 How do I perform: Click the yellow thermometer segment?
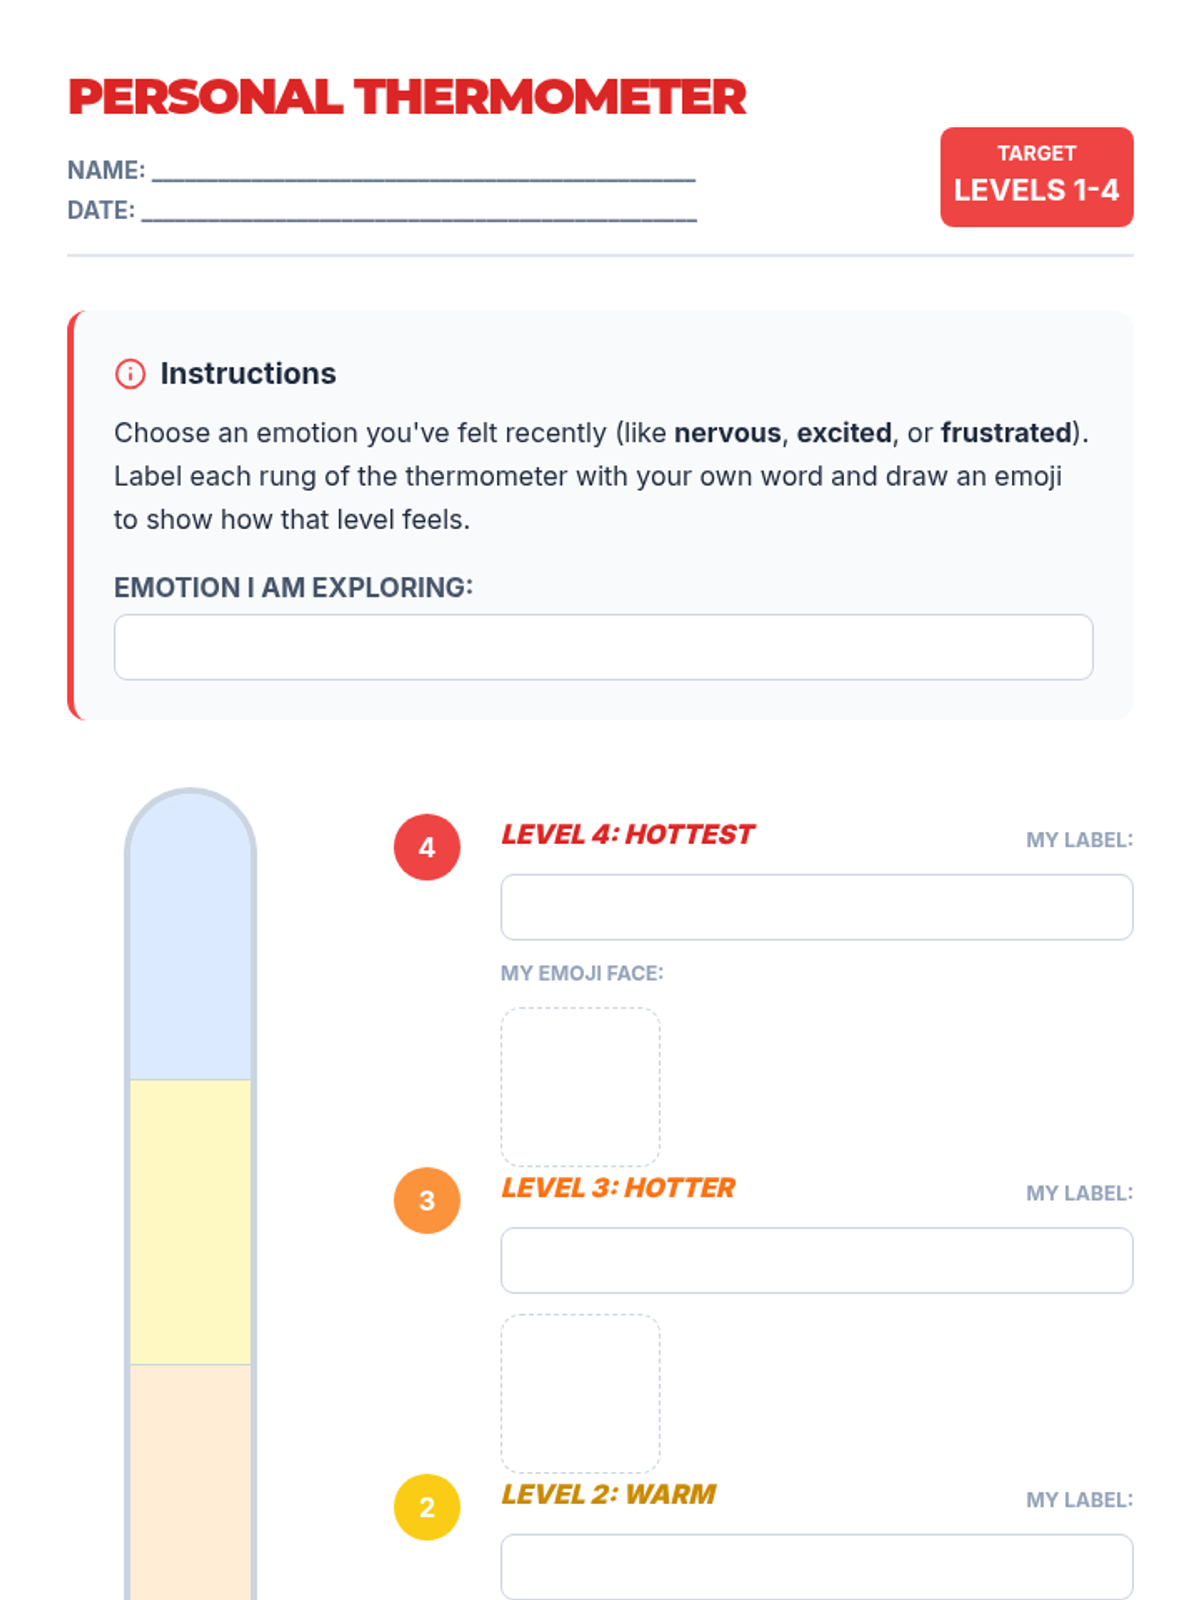pyautogui.click(x=190, y=1222)
